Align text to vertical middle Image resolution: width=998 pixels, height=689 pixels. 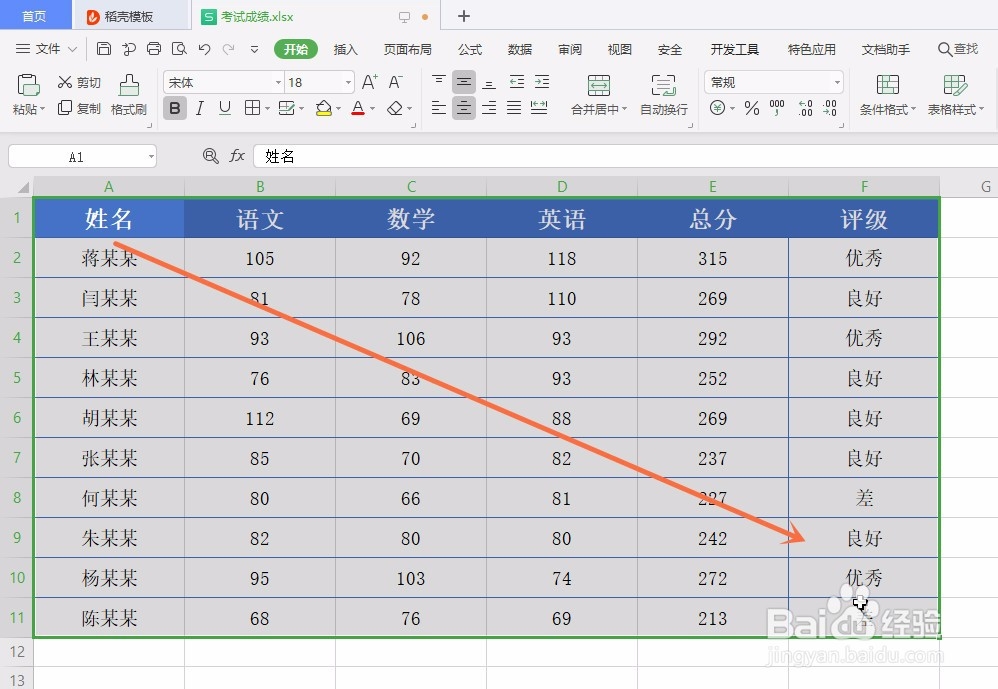[464, 82]
